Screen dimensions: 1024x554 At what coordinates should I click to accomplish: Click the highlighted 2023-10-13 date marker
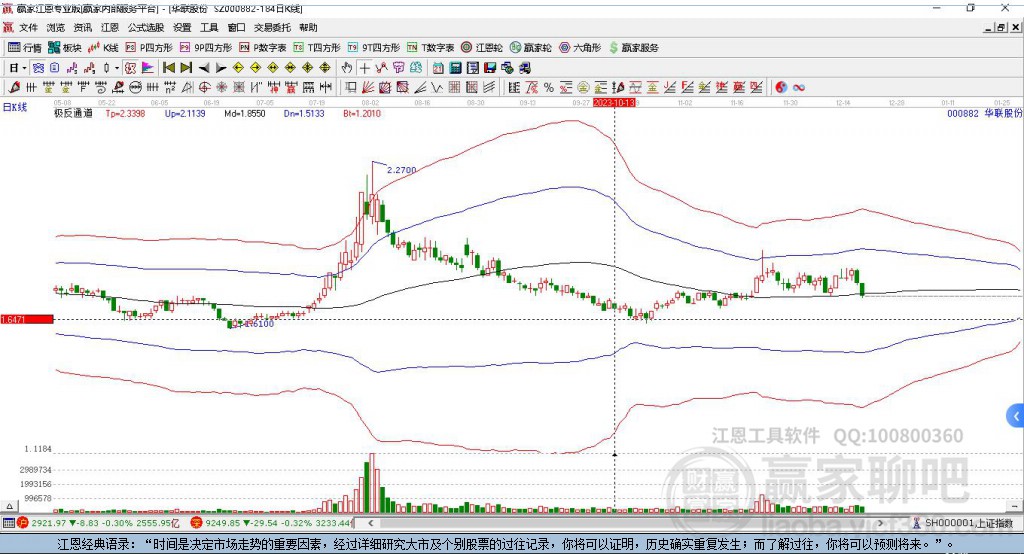tap(614, 103)
